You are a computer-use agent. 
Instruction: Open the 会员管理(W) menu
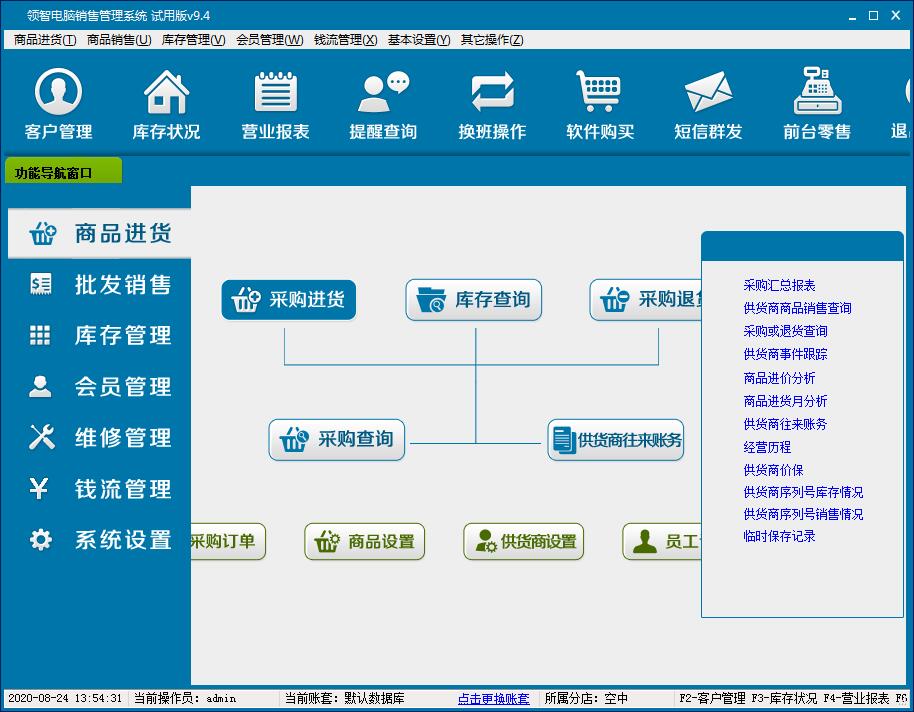tap(269, 40)
